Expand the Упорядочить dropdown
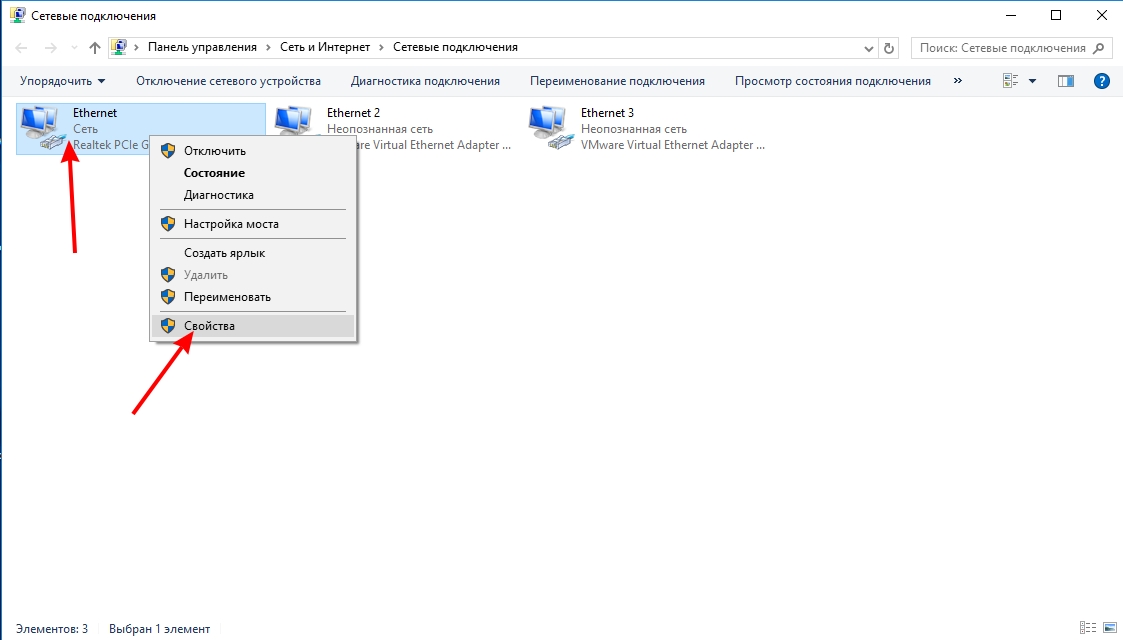Screen dimensions: 1123x640 click(62, 81)
